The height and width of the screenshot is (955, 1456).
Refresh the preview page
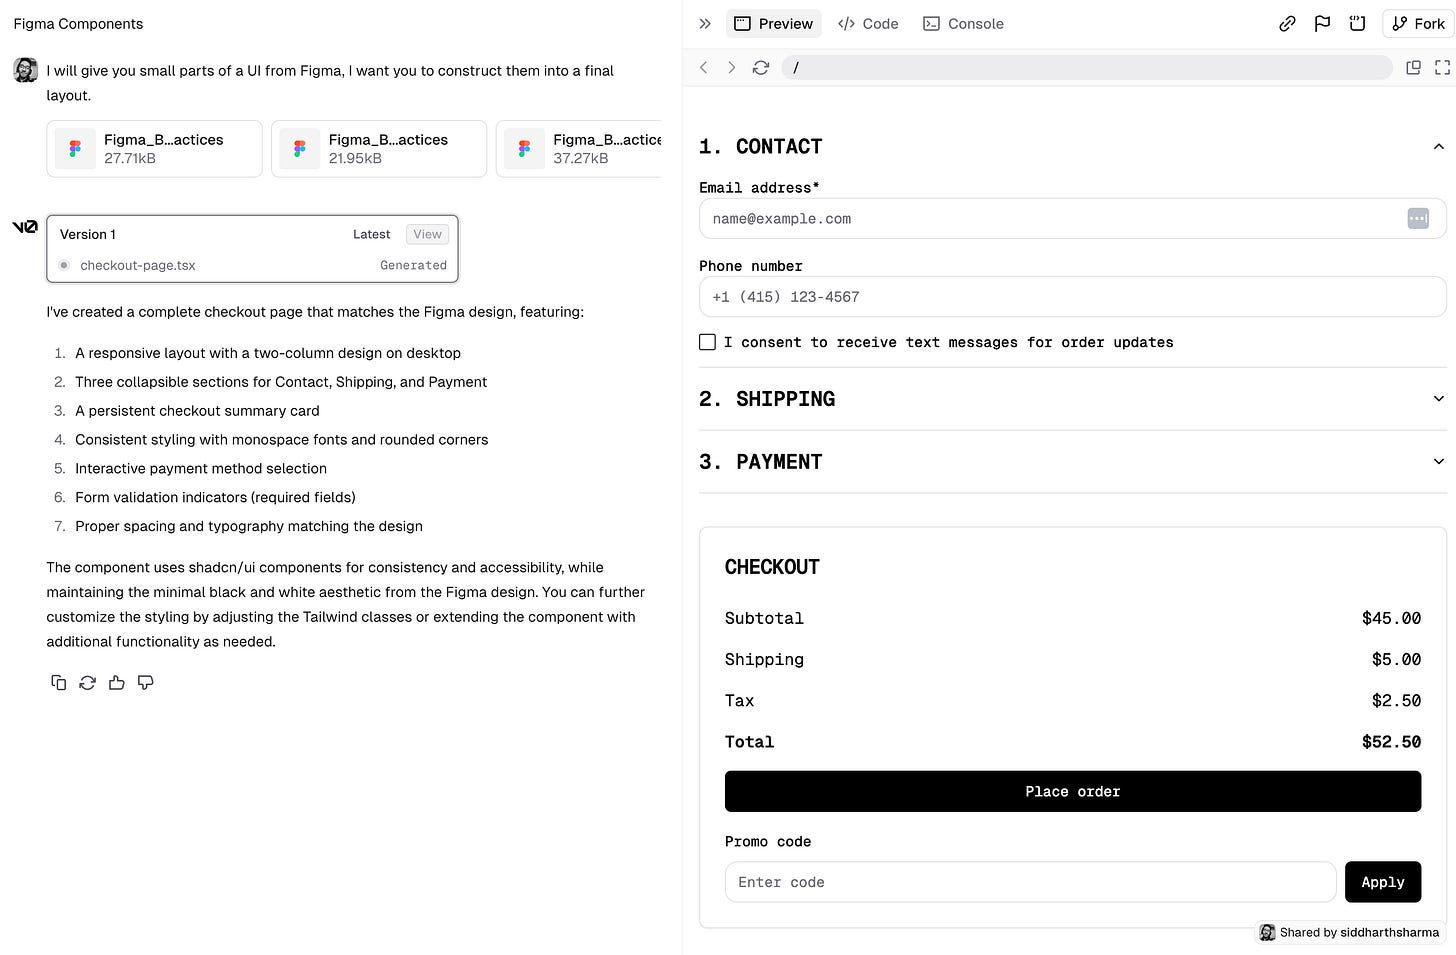click(x=761, y=67)
